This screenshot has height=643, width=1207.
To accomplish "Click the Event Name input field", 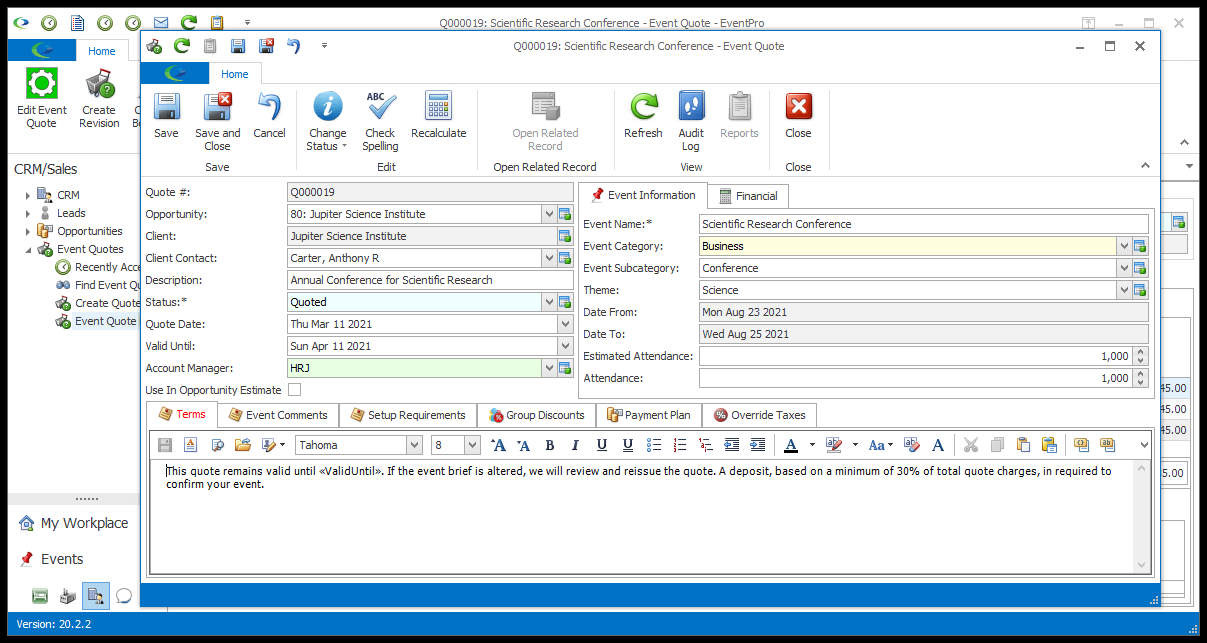I will (x=924, y=224).
